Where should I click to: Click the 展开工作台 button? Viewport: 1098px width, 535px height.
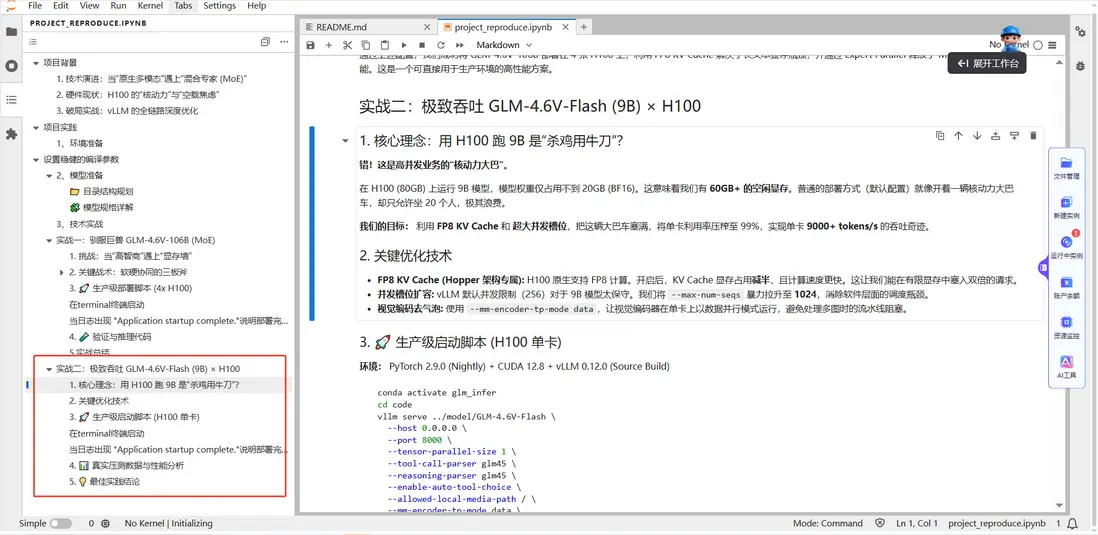(987, 63)
